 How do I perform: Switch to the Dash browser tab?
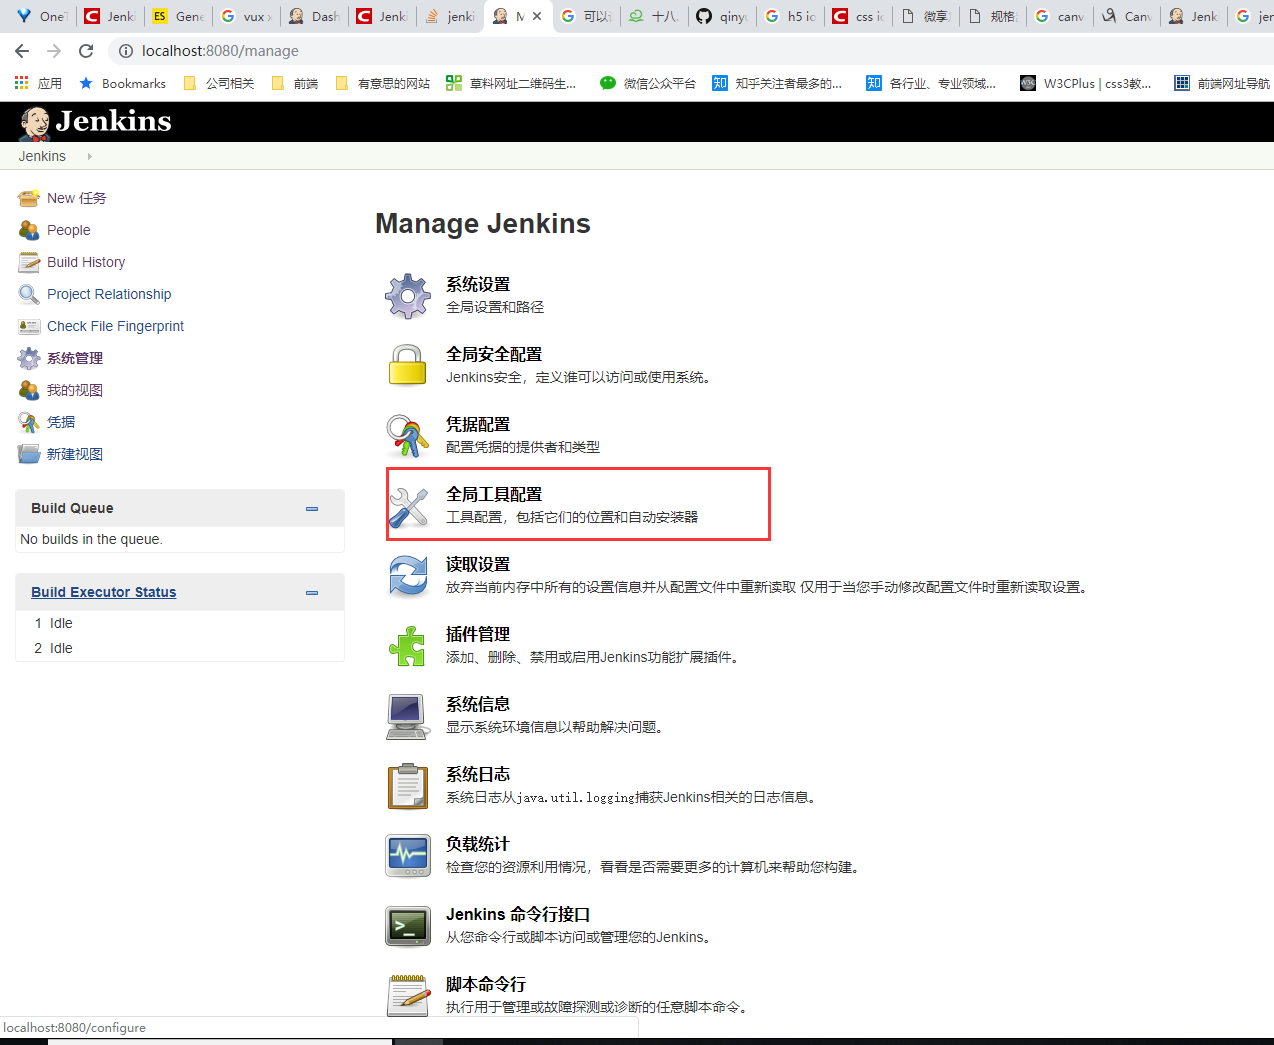pos(314,16)
